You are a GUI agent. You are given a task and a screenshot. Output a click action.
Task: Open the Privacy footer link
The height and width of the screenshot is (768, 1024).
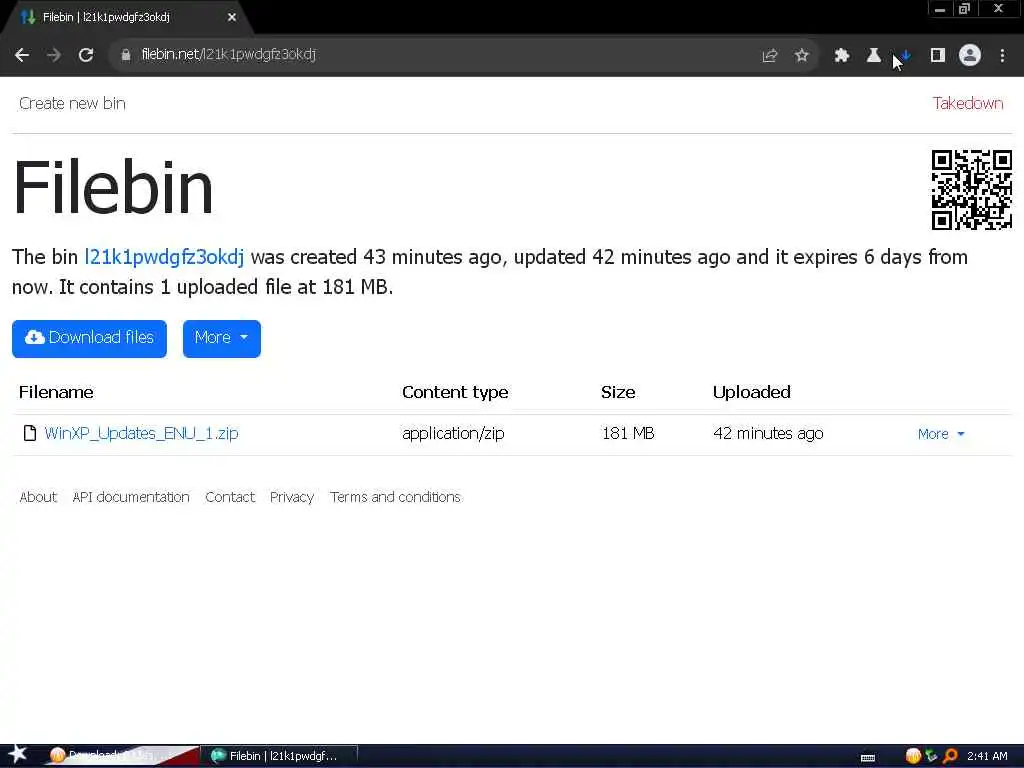point(292,497)
